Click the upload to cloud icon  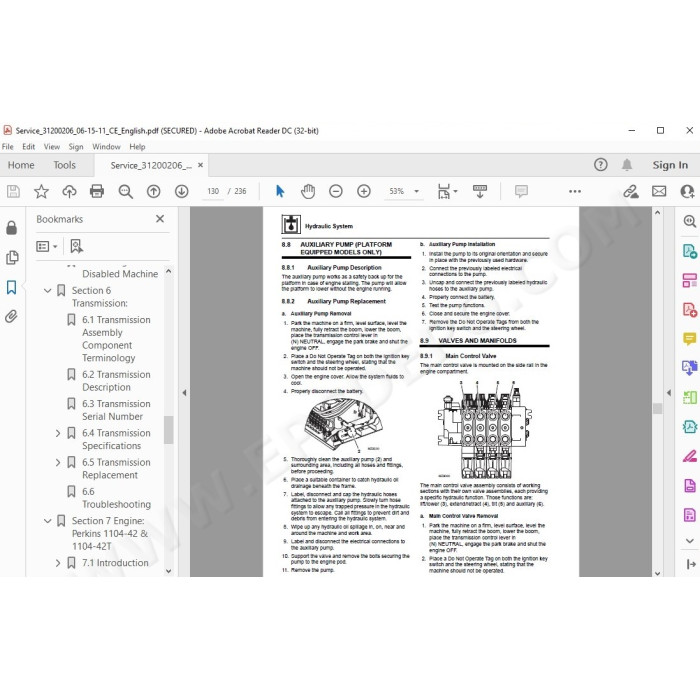(69, 192)
